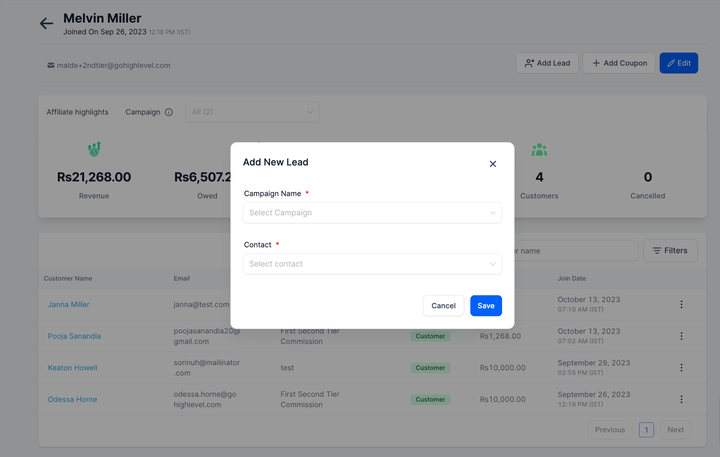
Task: Click the Add Lead button
Action: pyautogui.click(x=547, y=63)
